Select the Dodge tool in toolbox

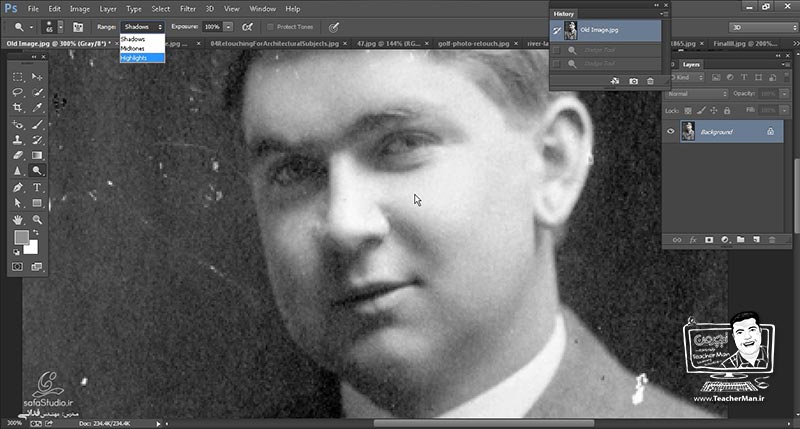[37, 171]
